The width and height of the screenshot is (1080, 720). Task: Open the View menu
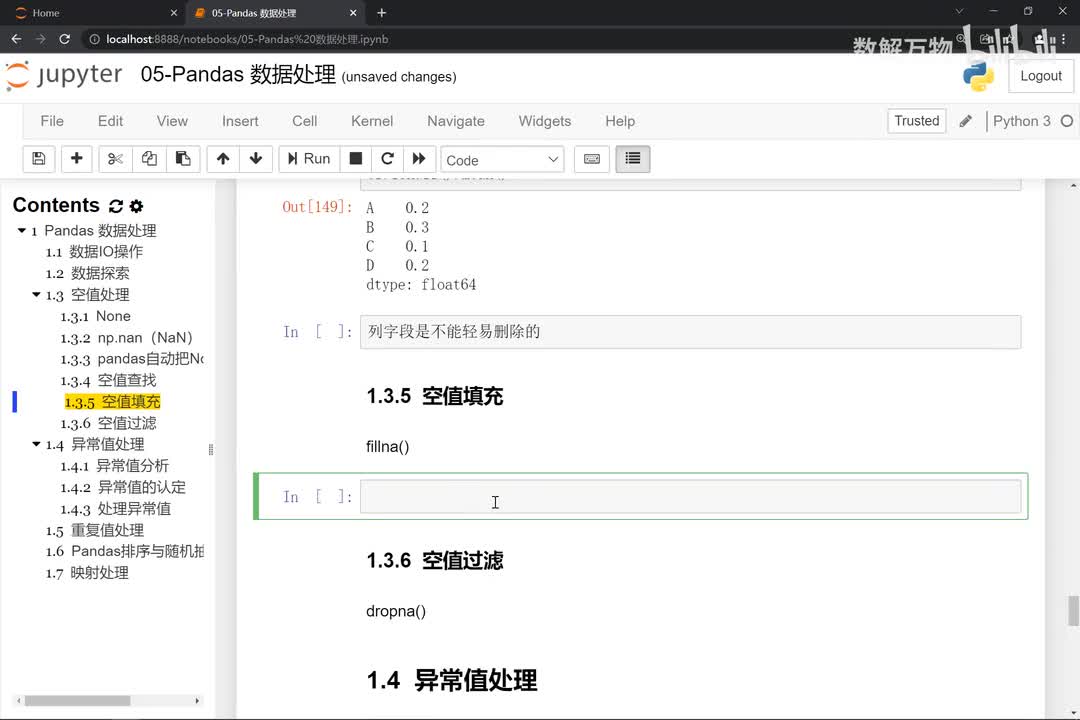click(172, 121)
